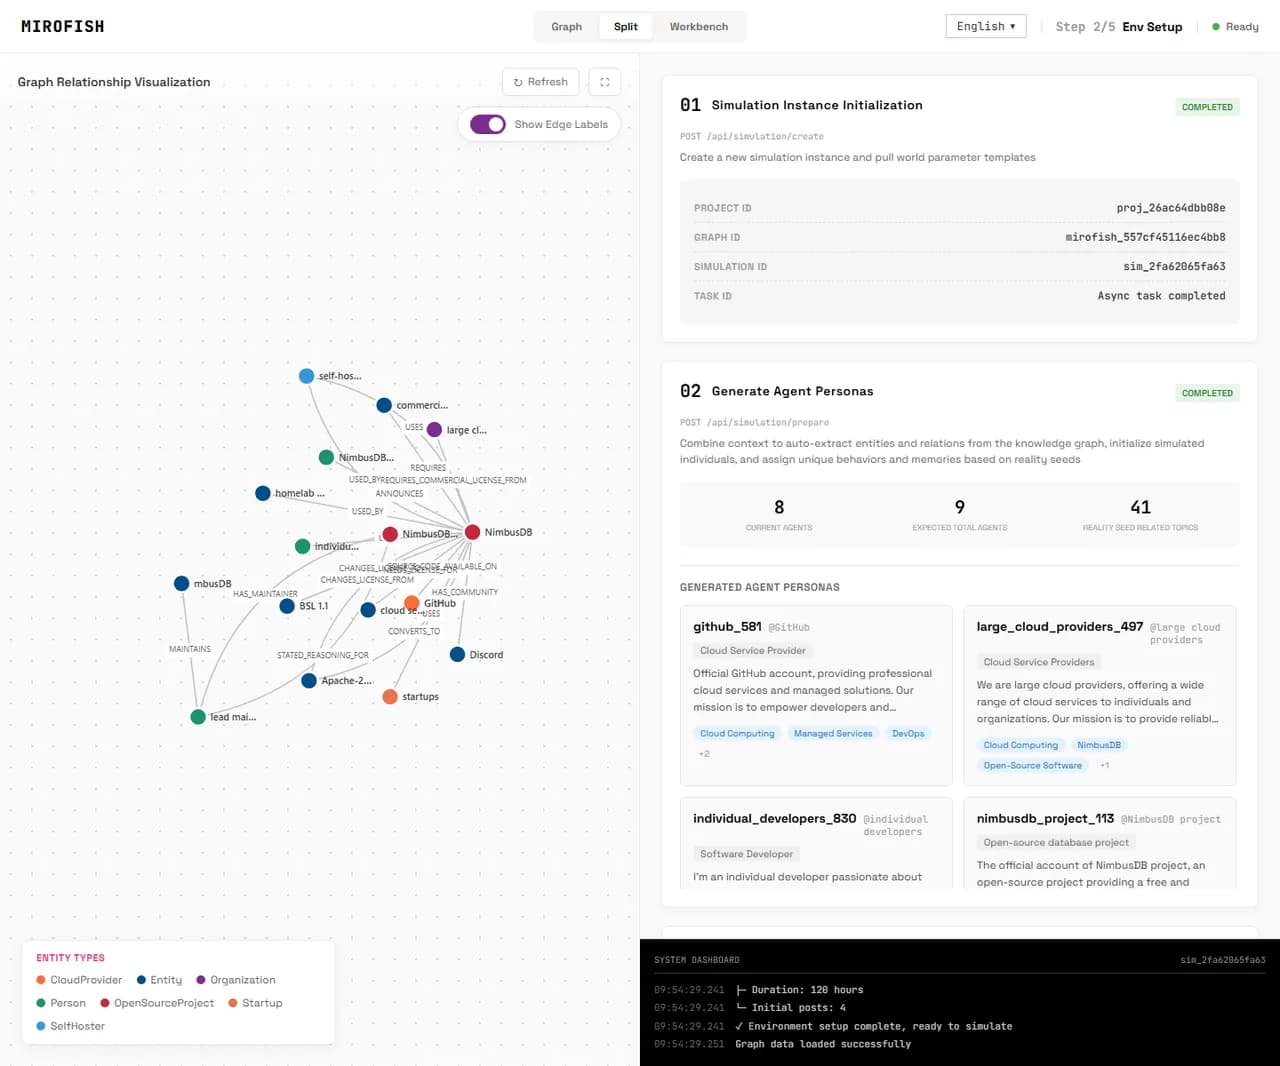Click the Organization legend entry
This screenshot has width=1280, height=1066.
(x=236, y=980)
